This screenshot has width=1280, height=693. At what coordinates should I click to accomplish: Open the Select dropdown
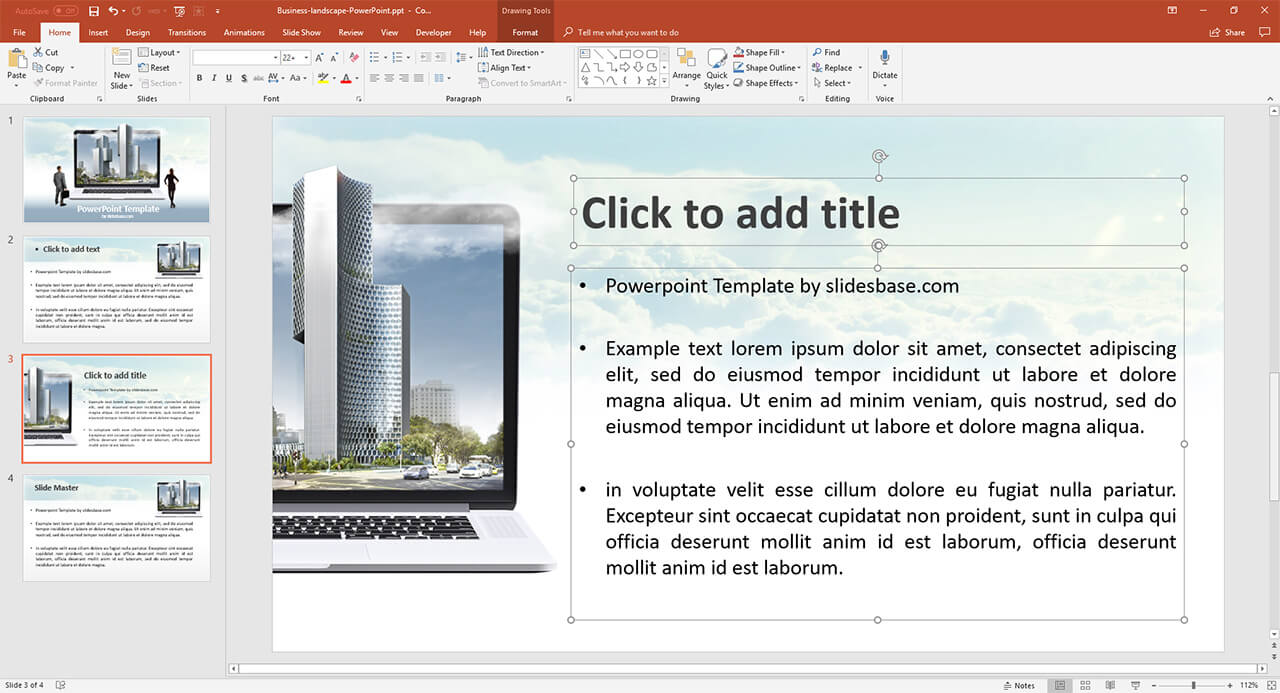point(832,83)
